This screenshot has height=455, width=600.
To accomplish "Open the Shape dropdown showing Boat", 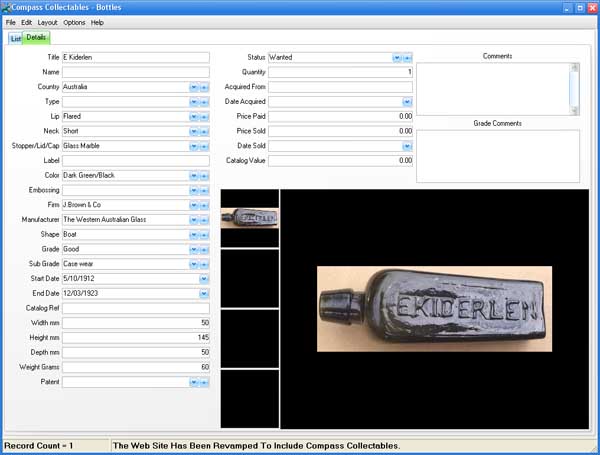I will [194, 235].
